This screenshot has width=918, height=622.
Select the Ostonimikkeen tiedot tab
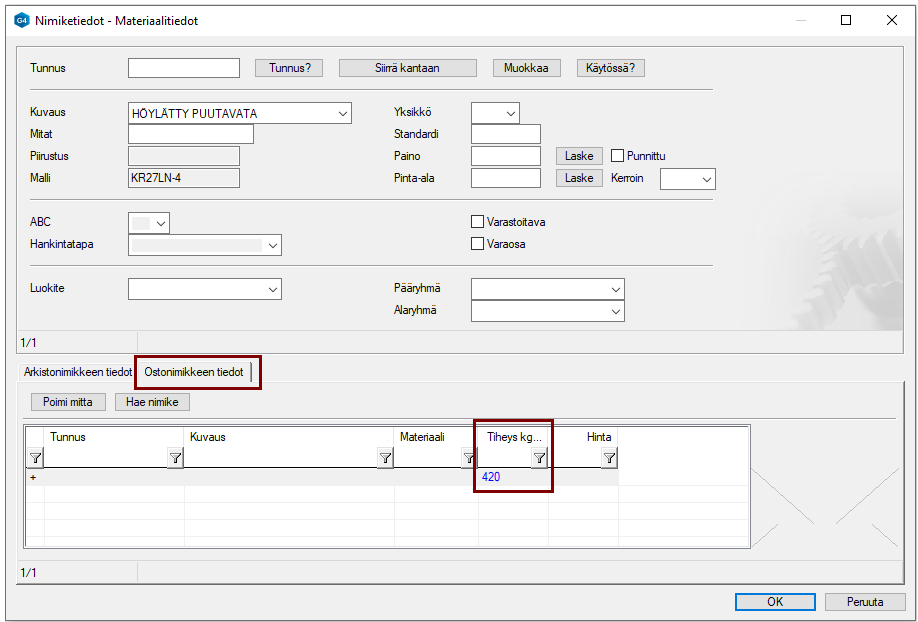pyautogui.click(x=194, y=372)
